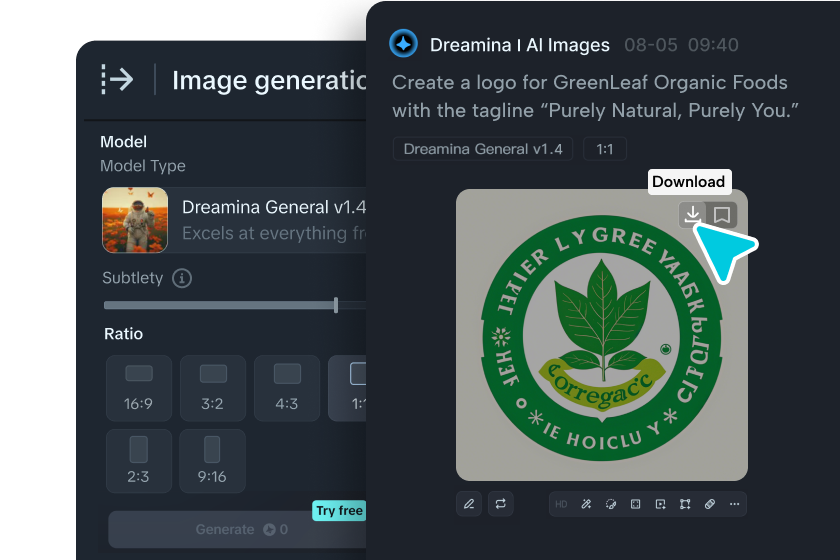Click the pencil edit prompt icon
Image resolution: width=840 pixels, height=560 pixels.
[469, 504]
